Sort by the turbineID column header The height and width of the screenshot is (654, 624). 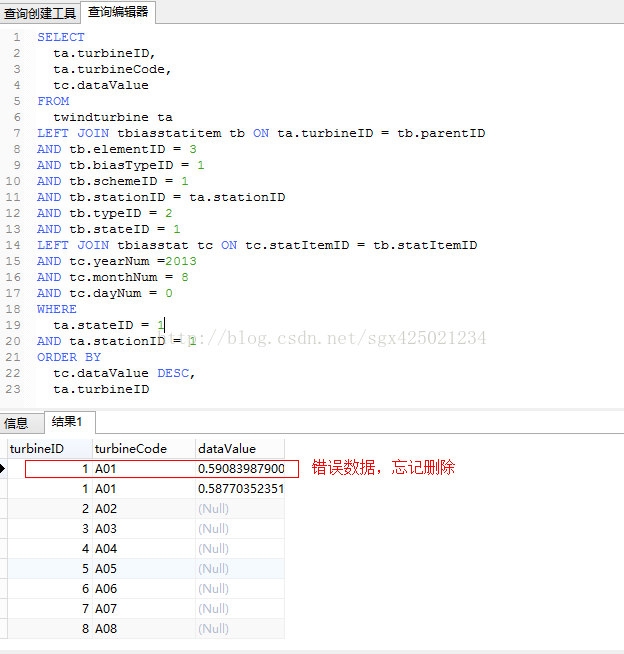[50, 448]
